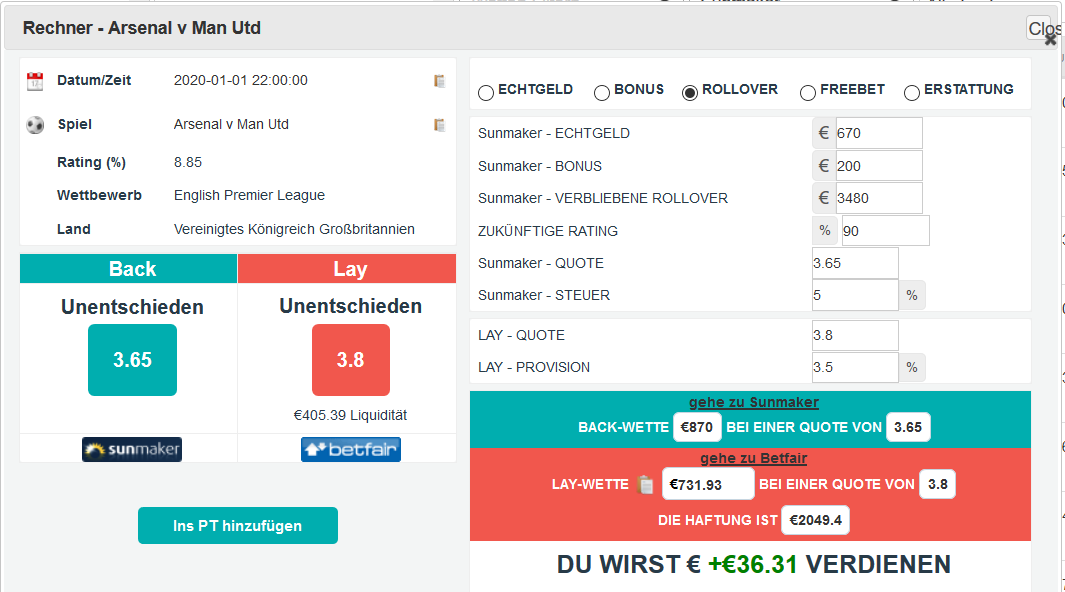This screenshot has width=1065, height=592.
Task: Edit the Sunmaker BONUS amount field
Action: point(878,166)
